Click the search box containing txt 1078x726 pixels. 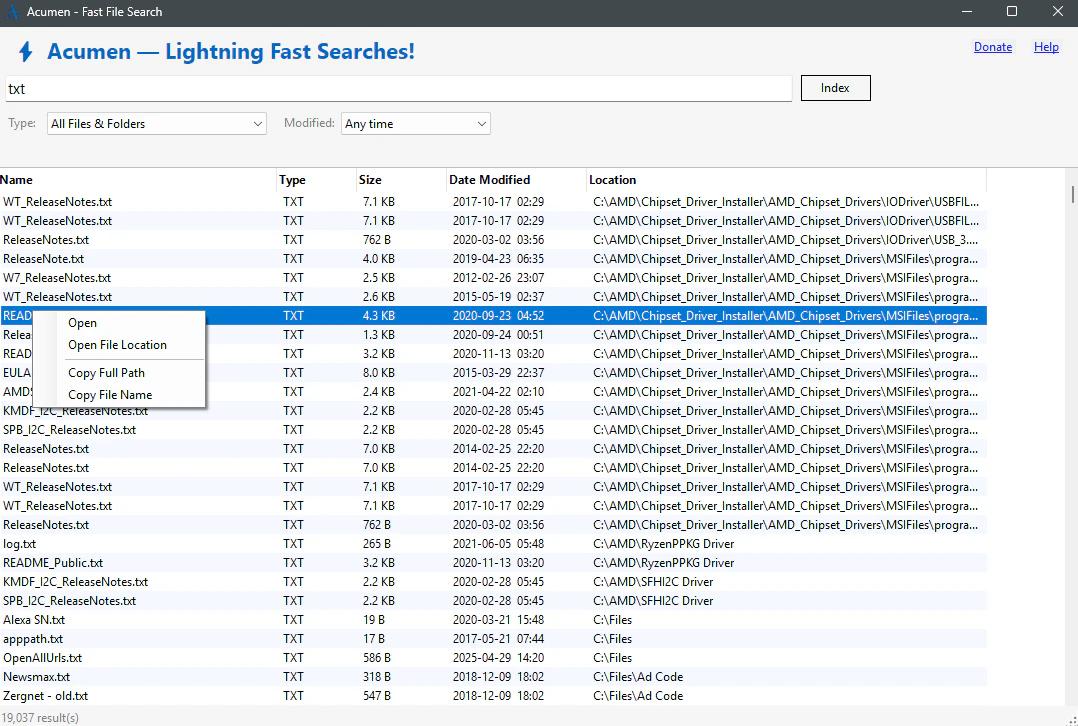tap(399, 89)
